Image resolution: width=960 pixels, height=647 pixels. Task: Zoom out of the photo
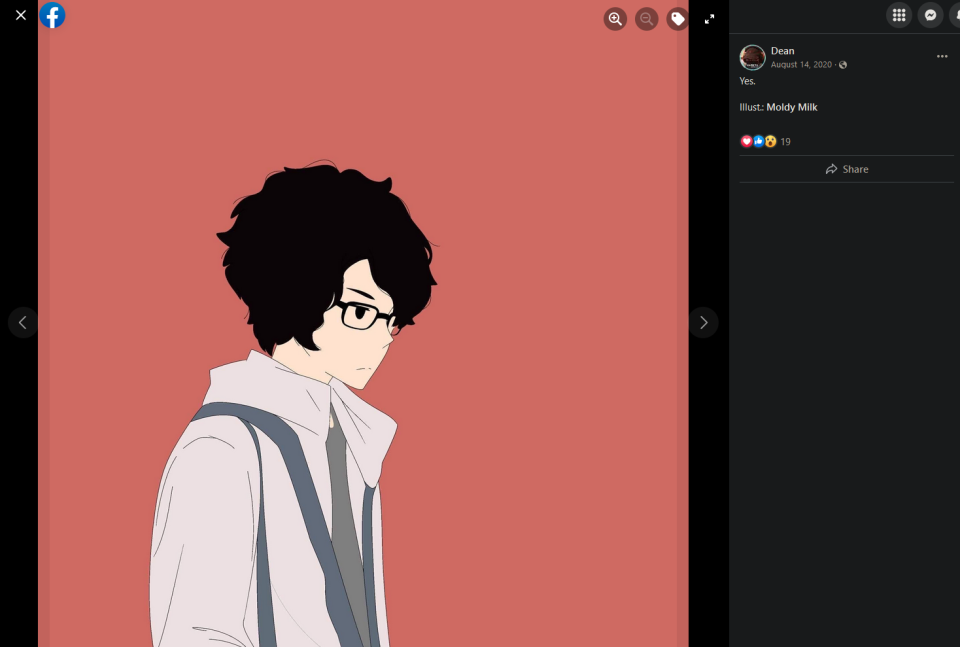(x=647, y=19)
